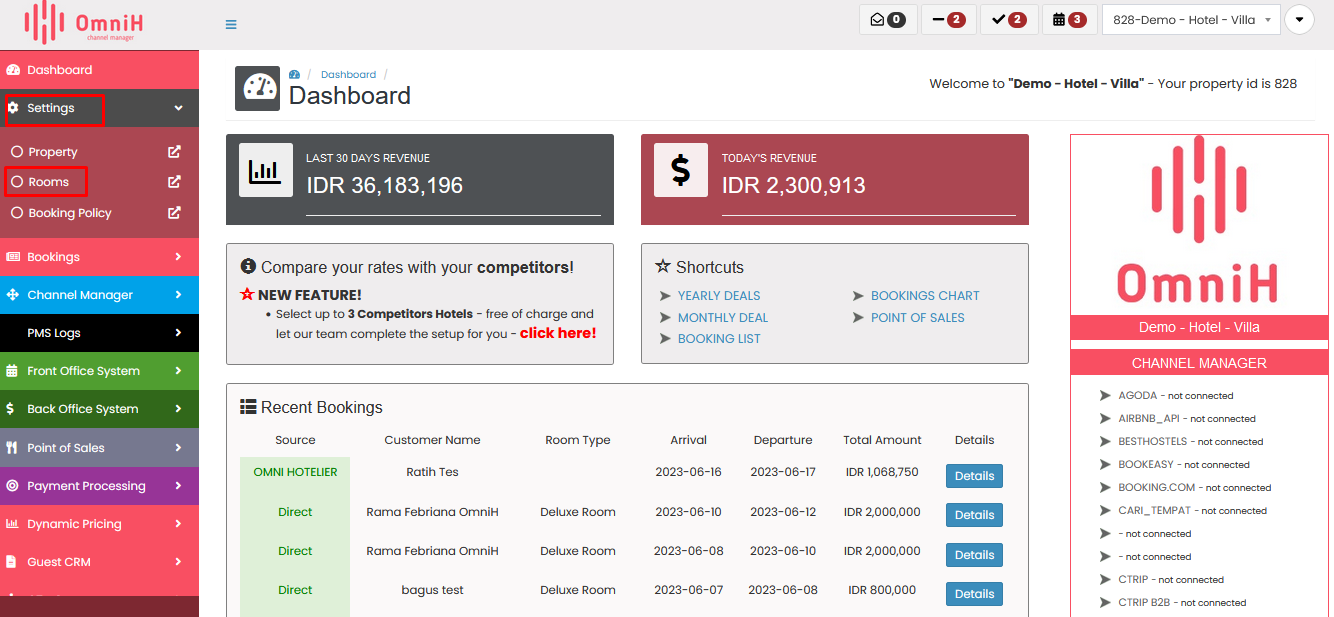Click the breadcrumb home dashboard icon
Image resolution: width=1334 pixels, height=617 pixels.
294,75
